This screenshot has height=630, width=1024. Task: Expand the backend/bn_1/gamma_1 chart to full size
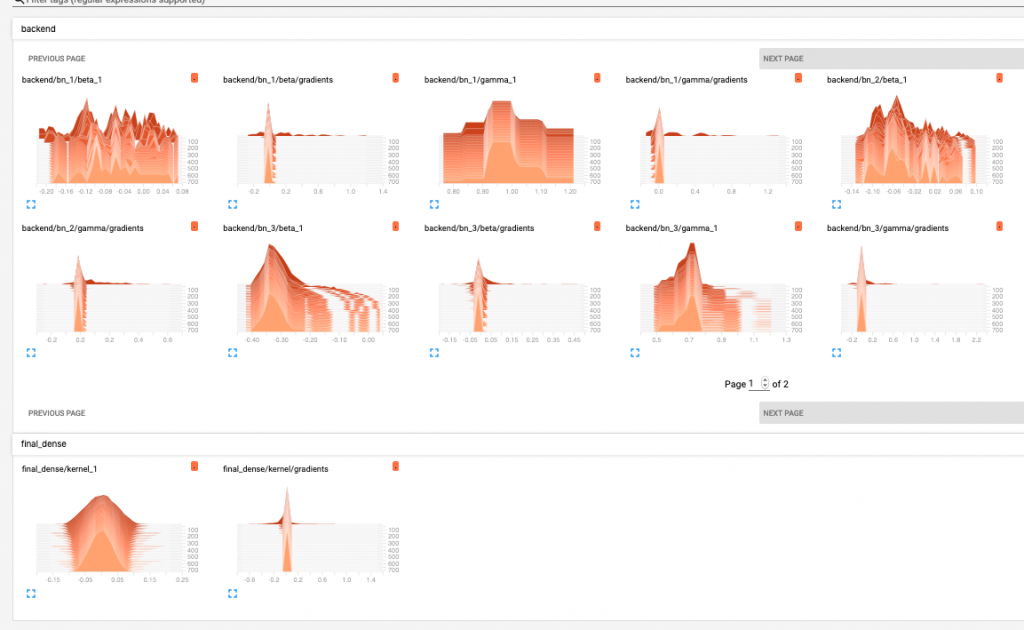(x=434, y=204)
